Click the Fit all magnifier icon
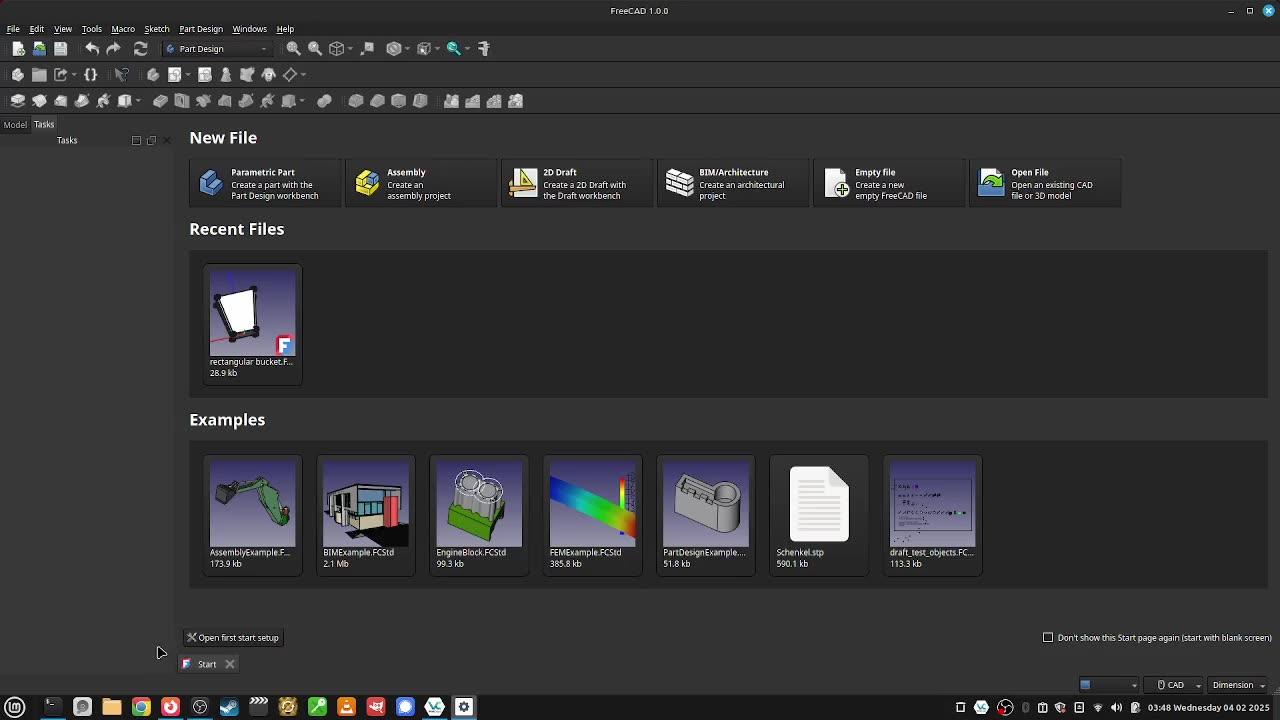The image size is (1280, 720). (293, 48)
